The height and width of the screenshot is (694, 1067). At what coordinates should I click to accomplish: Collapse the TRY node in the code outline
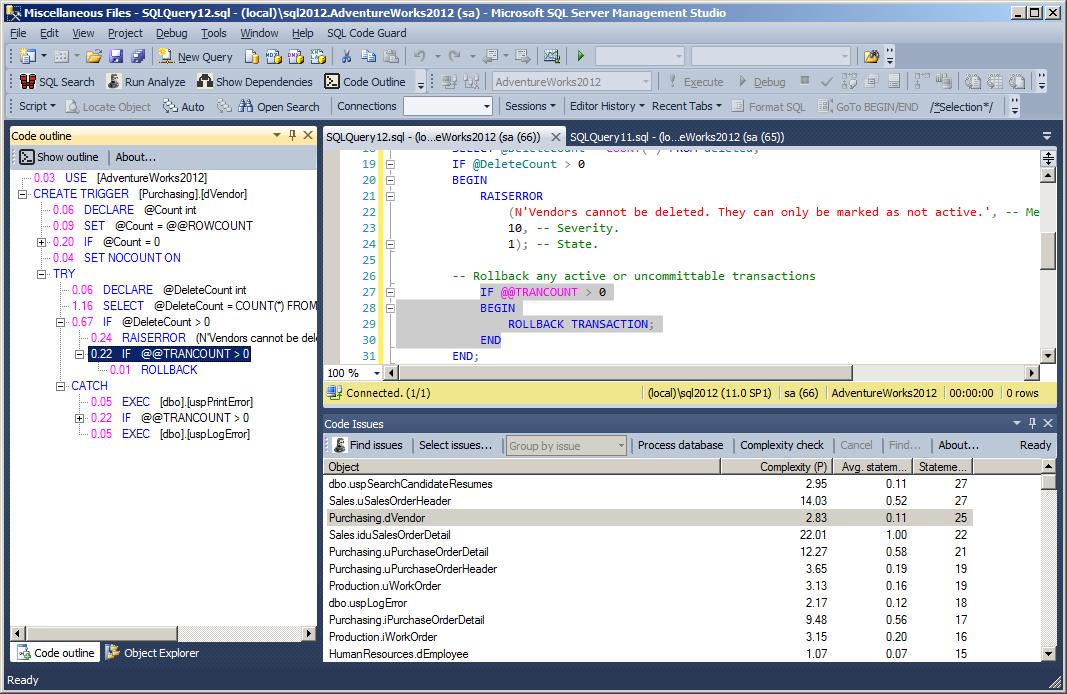coord(42,274)
